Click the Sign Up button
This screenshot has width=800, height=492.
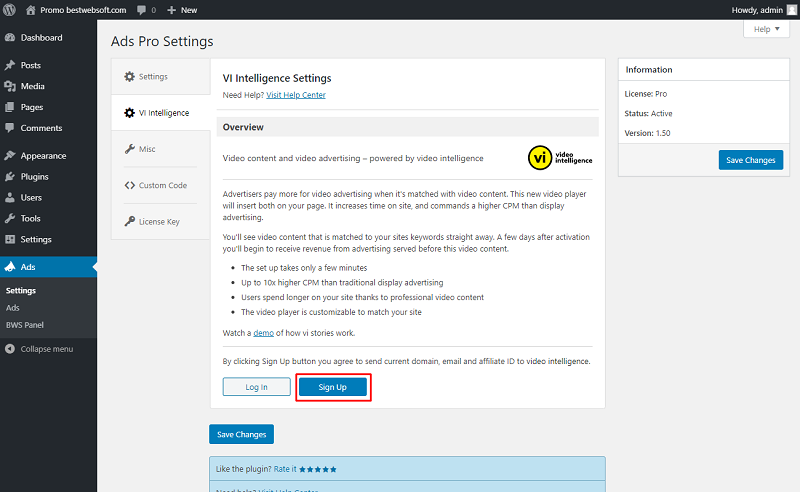[x=333, y=387]
